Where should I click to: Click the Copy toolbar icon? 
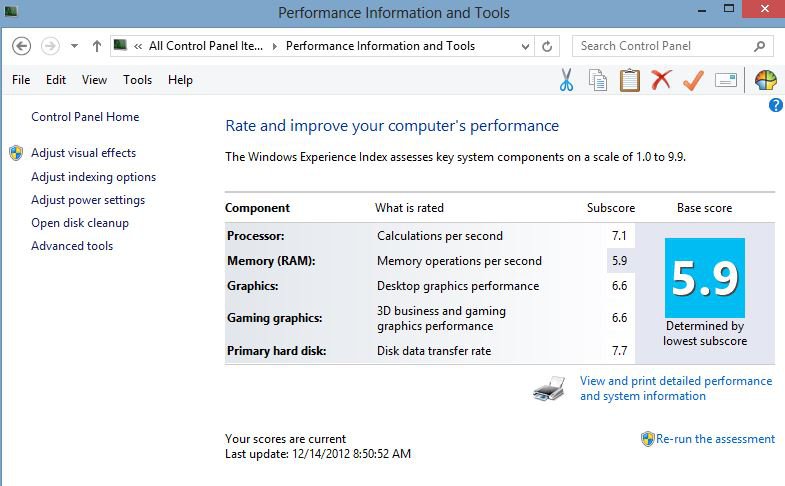(x=598, y=81)
